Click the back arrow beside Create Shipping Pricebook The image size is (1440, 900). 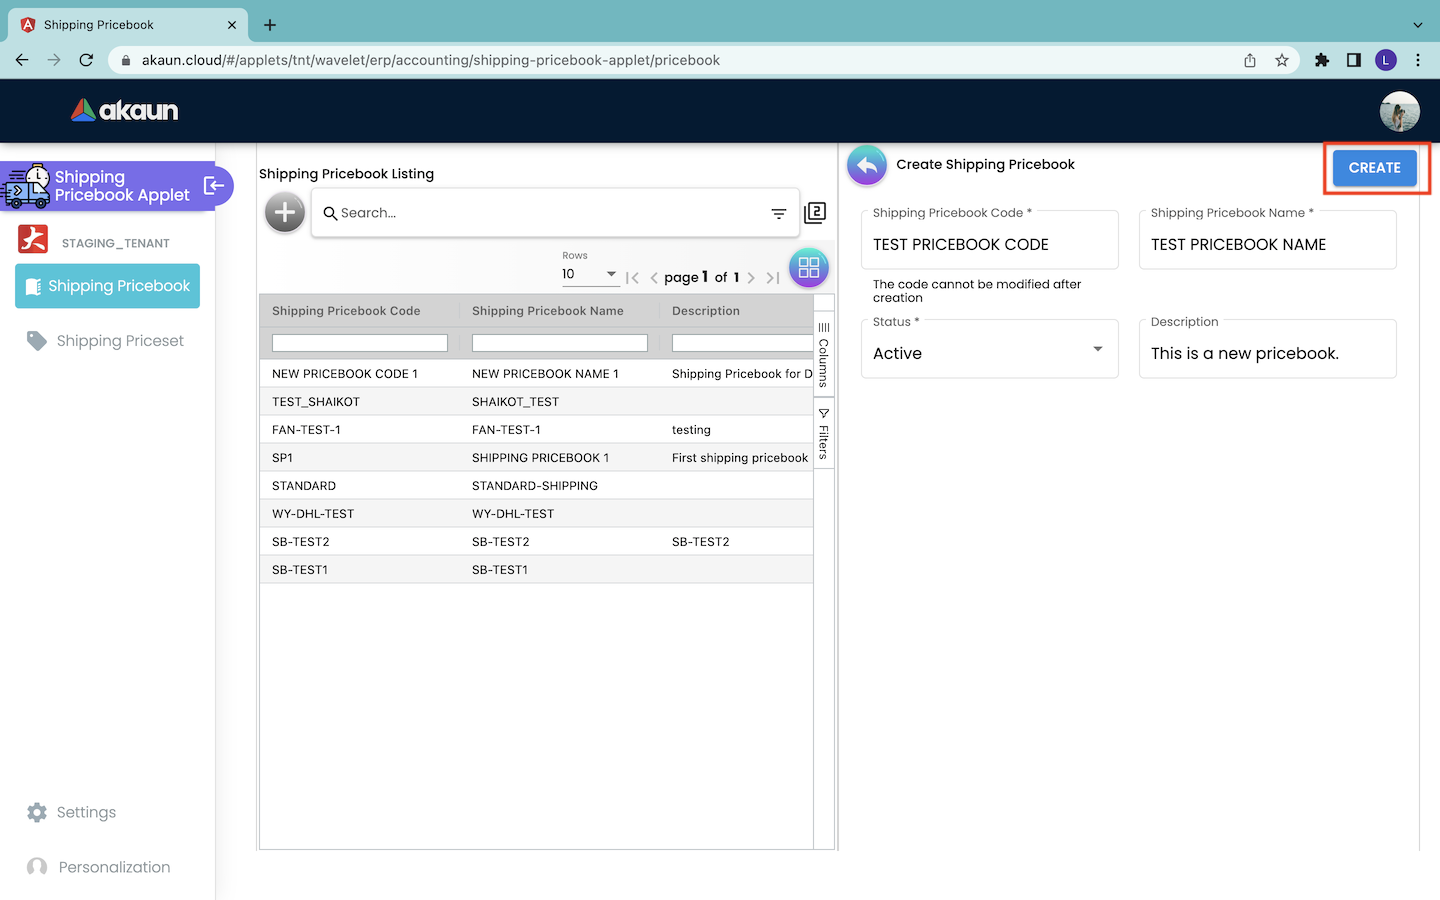click(x=867, y=165)
